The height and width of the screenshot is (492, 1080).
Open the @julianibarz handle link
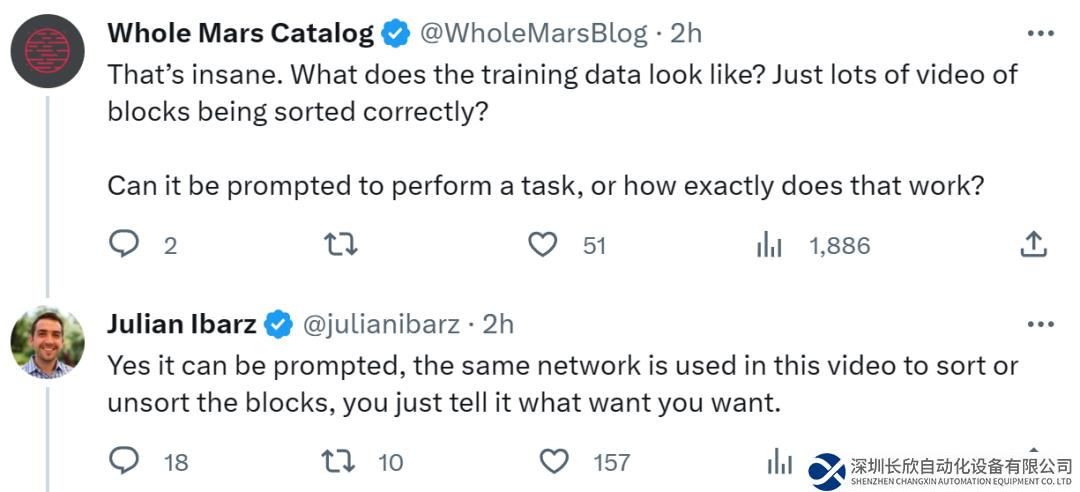pos(381,324)
